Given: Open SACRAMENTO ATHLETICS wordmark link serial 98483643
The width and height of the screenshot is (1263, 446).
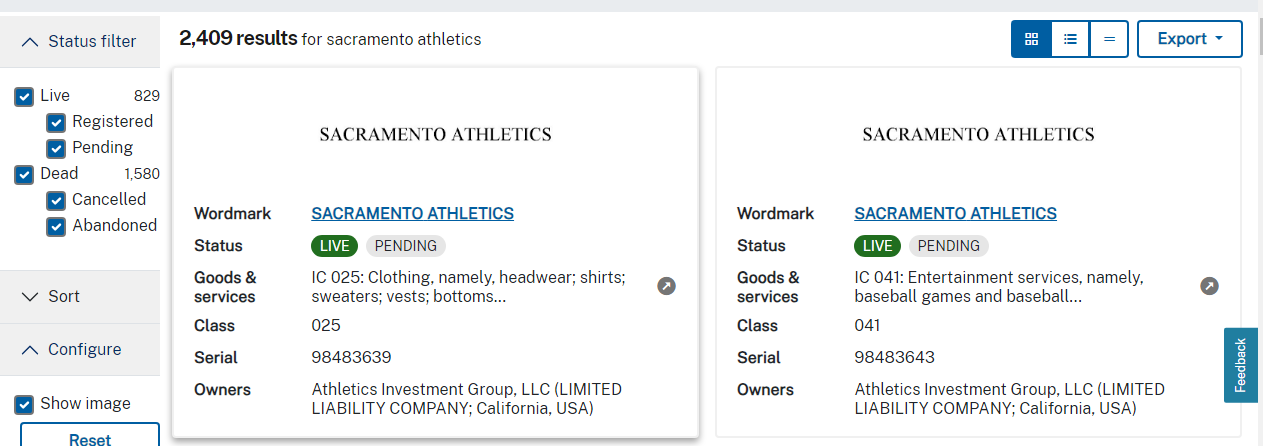Looking at the screenshot, I should [955, 213].
